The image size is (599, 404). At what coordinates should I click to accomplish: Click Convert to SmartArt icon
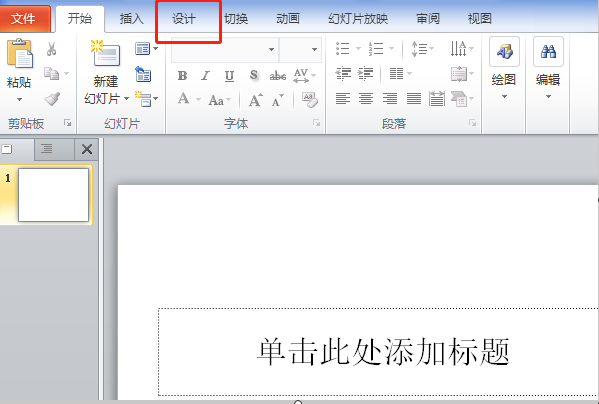(x=462, y=99)
